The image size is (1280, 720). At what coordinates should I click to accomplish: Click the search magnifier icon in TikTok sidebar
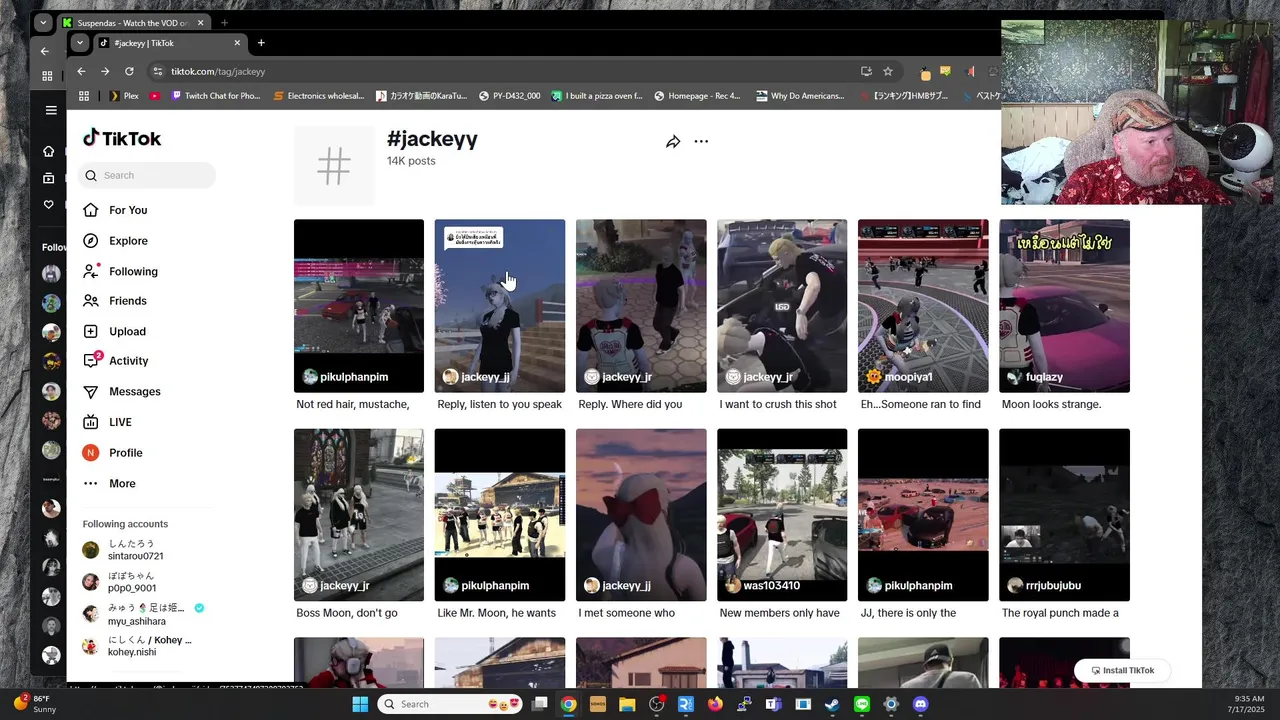[x=91, y=175]
